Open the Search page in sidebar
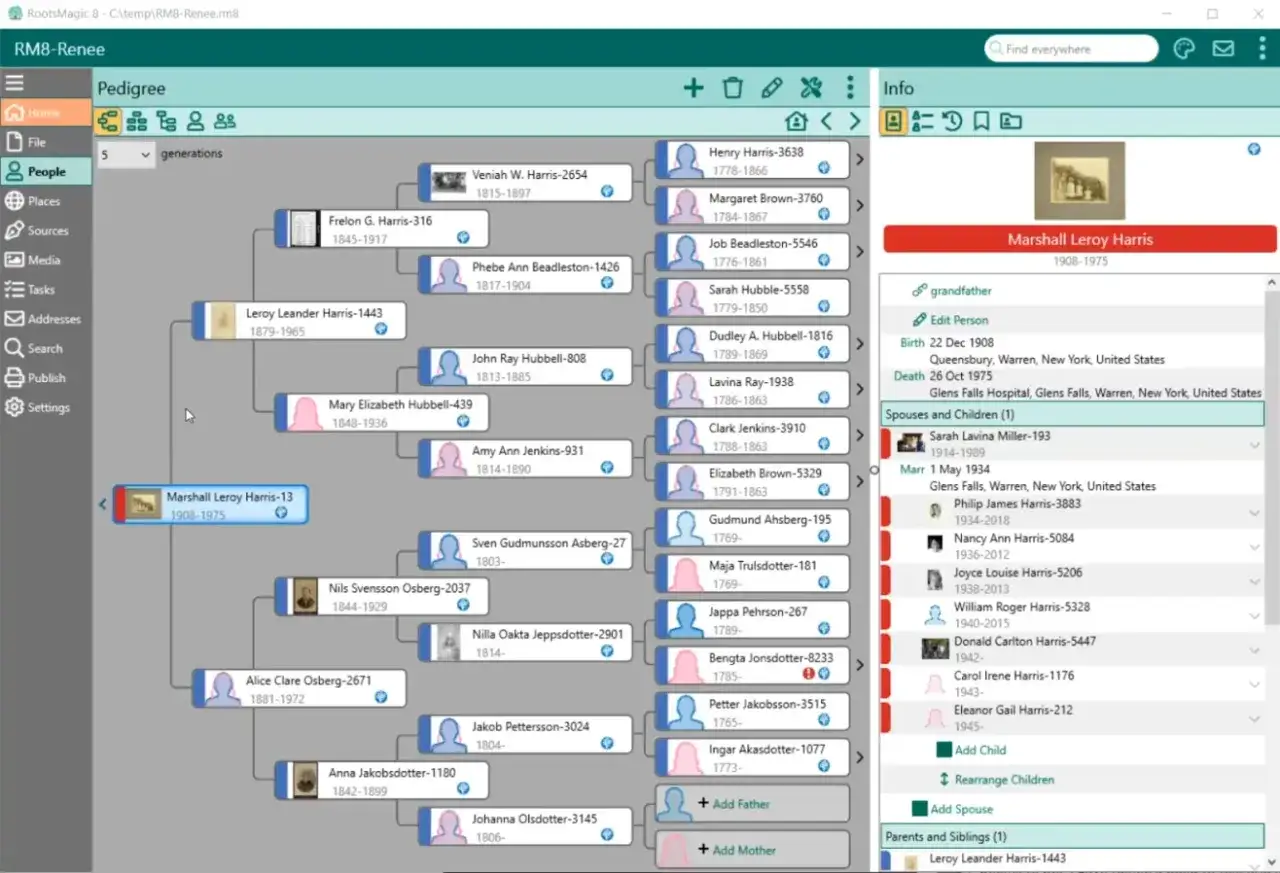This screenshot has width=1280, height=873. click(x=46, y=348)
